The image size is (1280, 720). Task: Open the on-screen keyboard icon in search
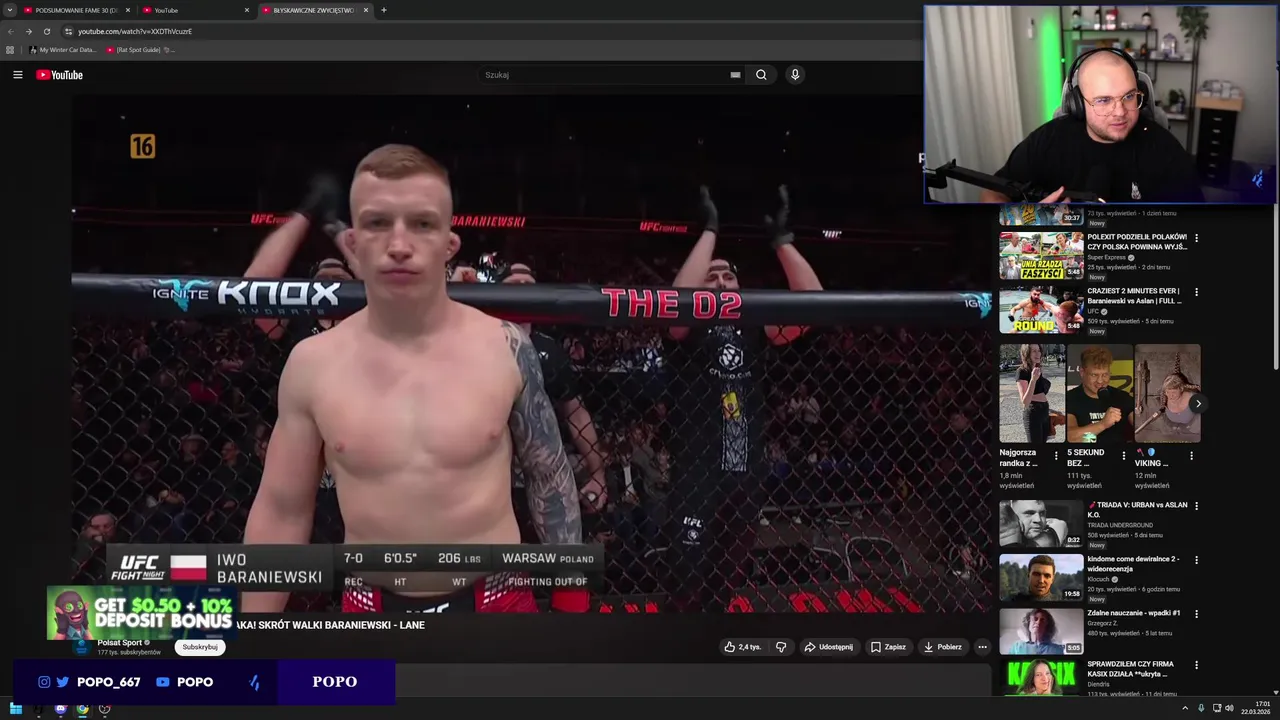735,75
